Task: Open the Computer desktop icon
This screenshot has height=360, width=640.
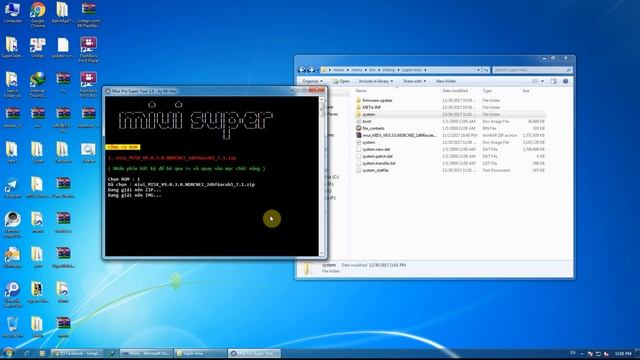Action: (x=12, y=12)
